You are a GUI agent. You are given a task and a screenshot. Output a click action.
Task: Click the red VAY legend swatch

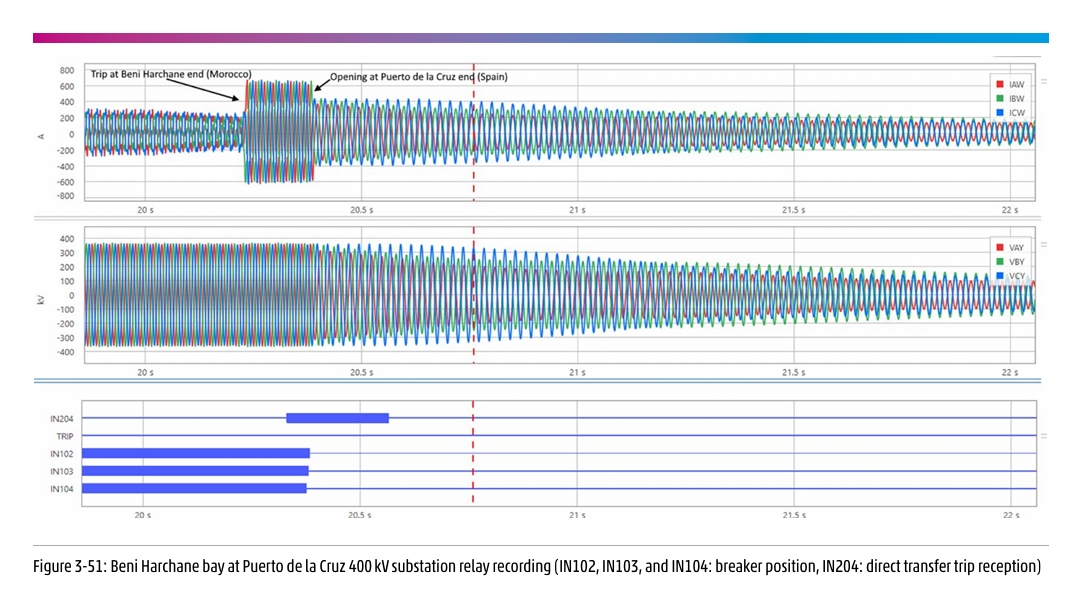click(999, 247)
